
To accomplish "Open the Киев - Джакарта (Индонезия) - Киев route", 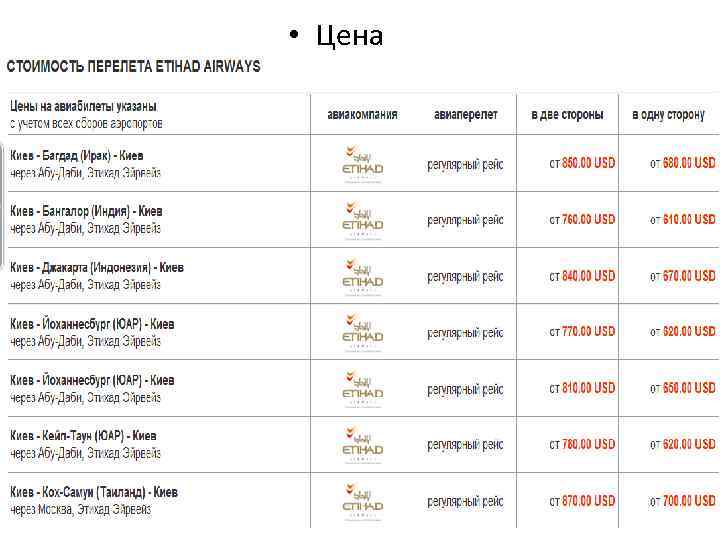I will [x=97, y=268].
